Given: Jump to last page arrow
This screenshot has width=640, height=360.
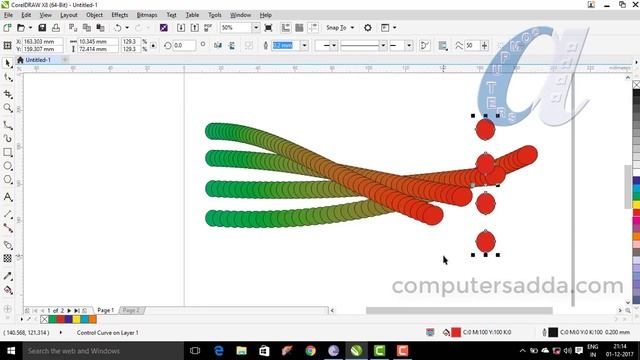Looking at the screenshot, I should point(76,311).
